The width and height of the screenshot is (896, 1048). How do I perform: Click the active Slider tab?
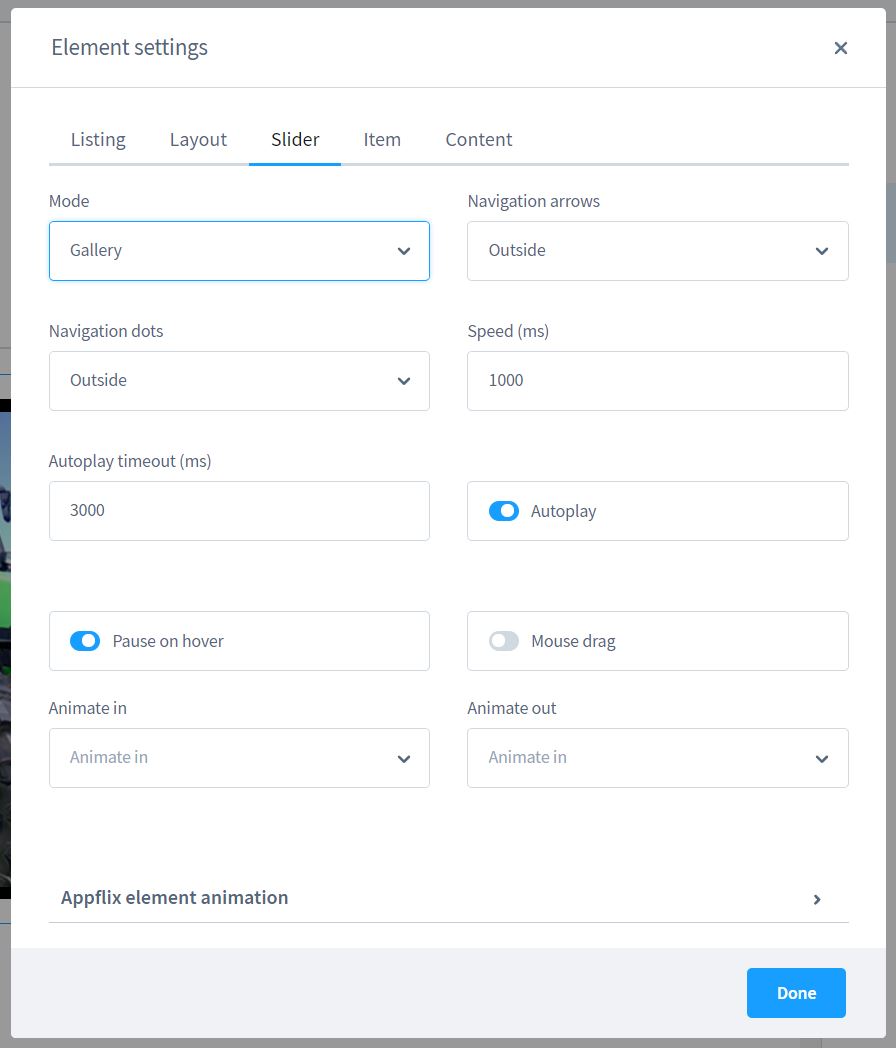[295, 140]
